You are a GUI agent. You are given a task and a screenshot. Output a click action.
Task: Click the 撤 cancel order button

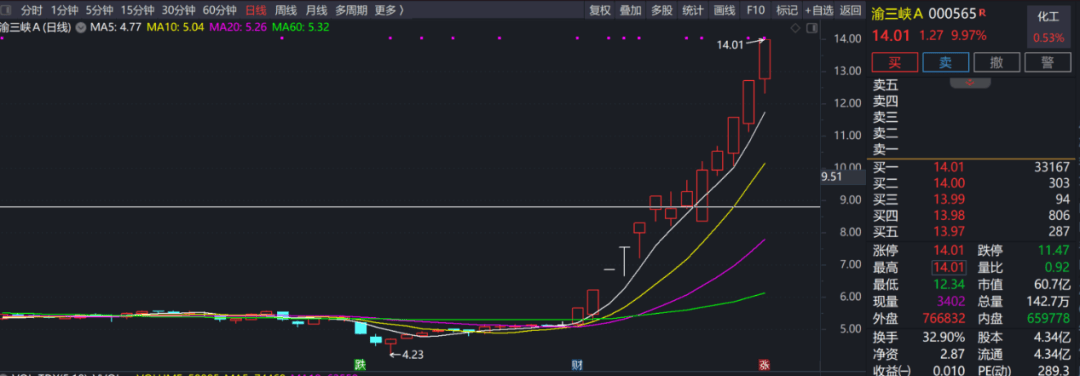click(997, 62)
